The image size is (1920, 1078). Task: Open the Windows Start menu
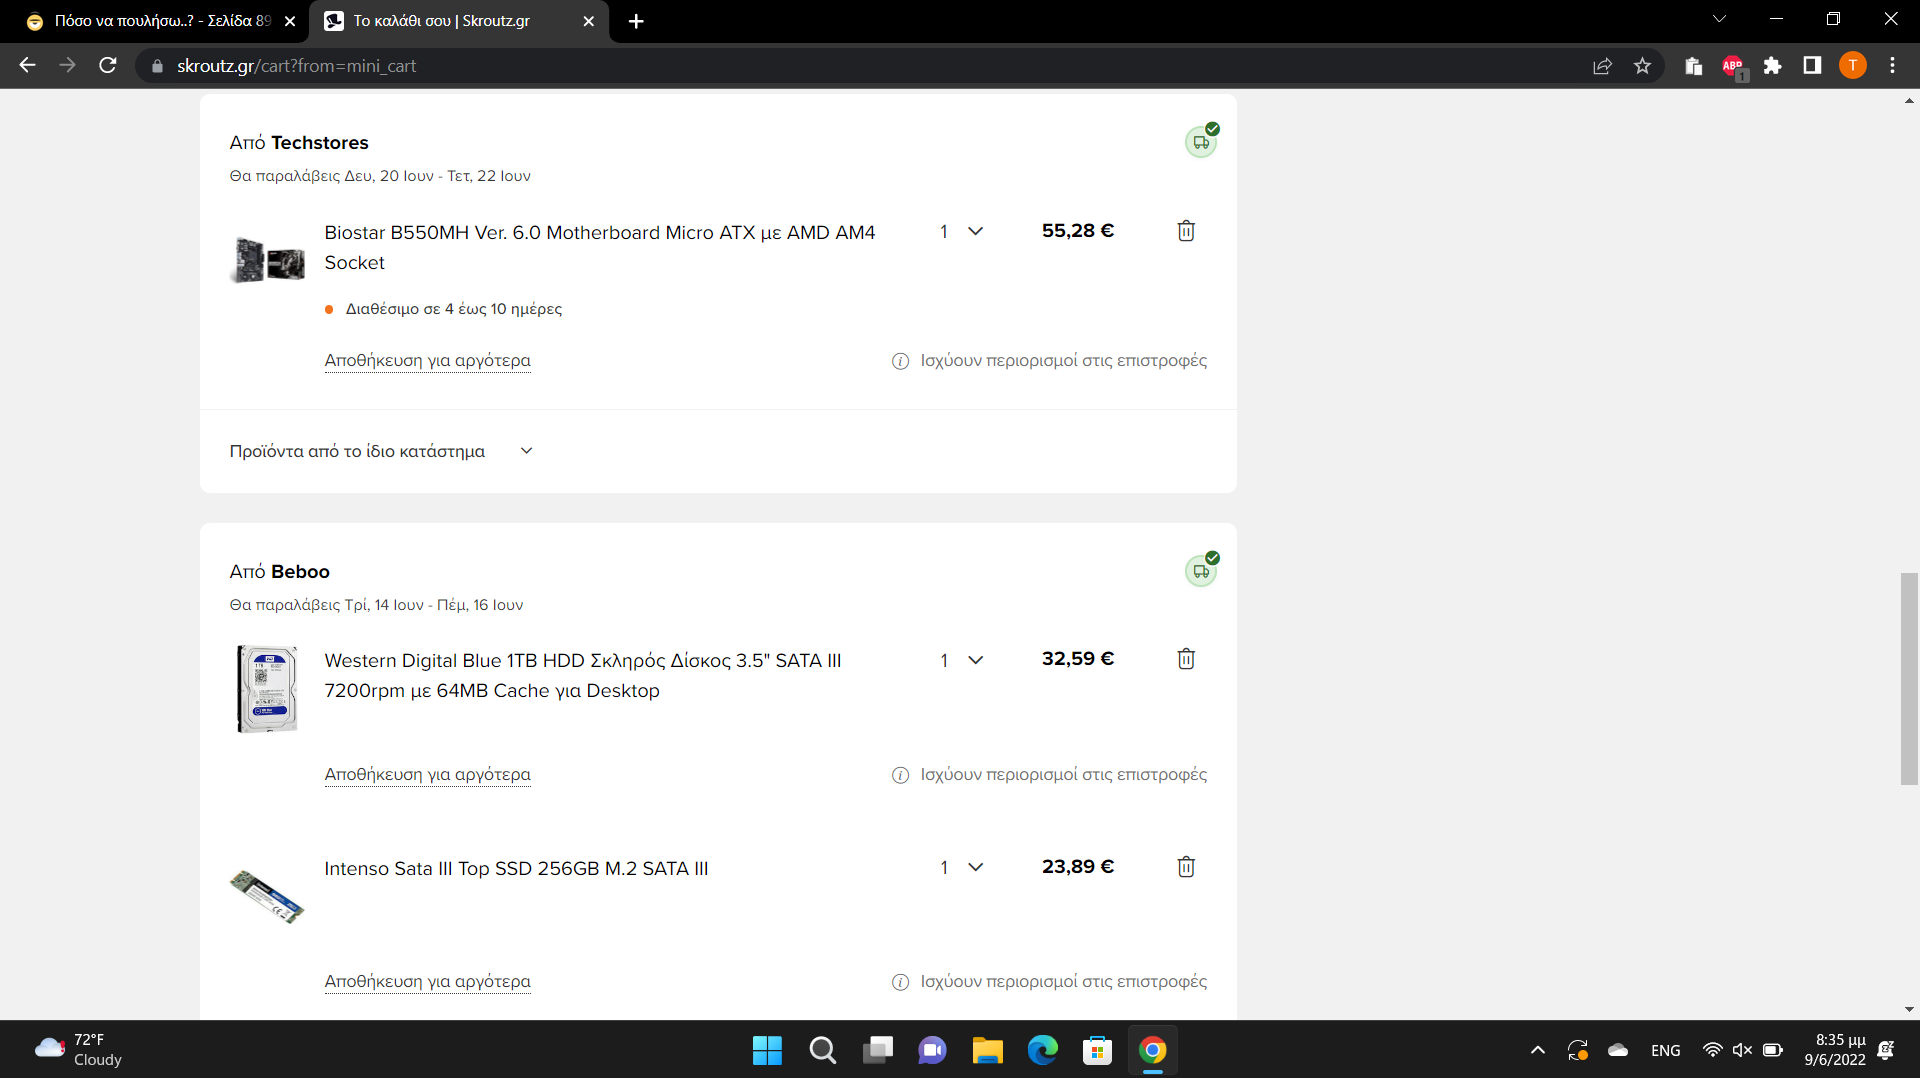click(x=767, y=1050)
